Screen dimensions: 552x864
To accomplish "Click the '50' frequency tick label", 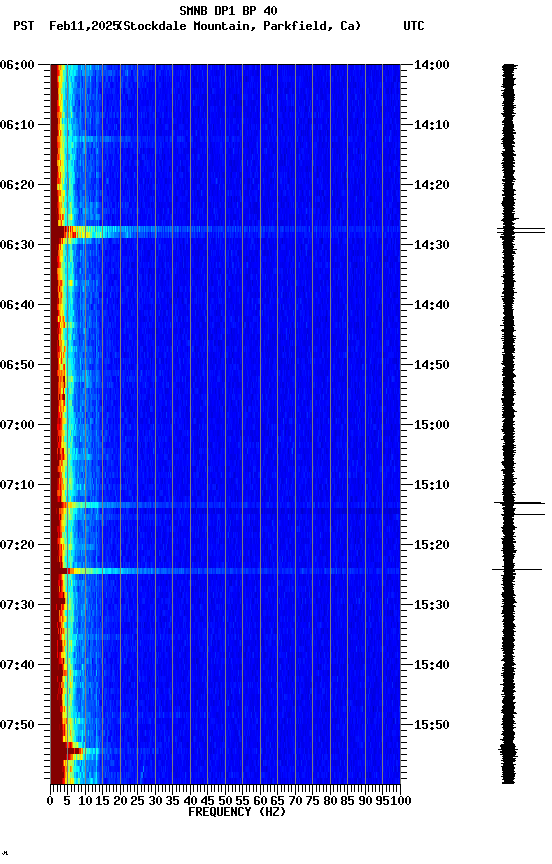I will tap(225, 802).
